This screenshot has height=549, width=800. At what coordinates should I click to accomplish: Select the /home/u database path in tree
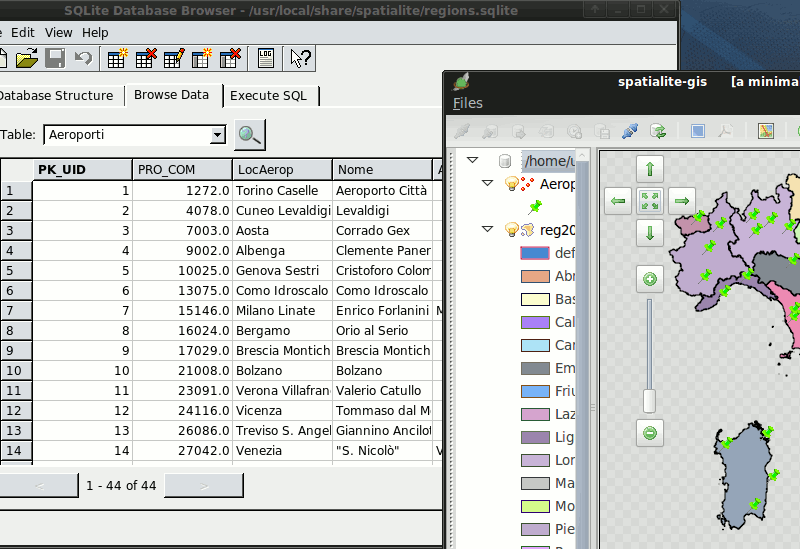[x=549, y=161]
